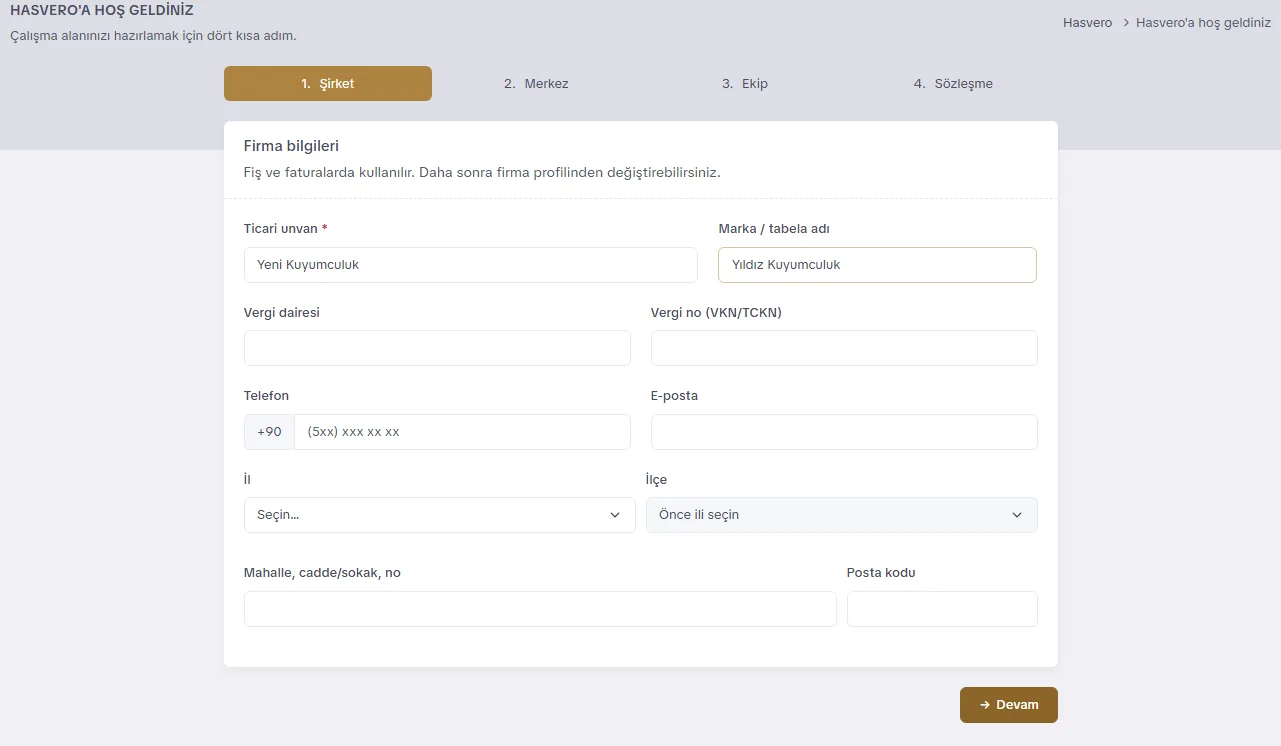Click the Vergi dairesi input box

(x=437, y=348)
